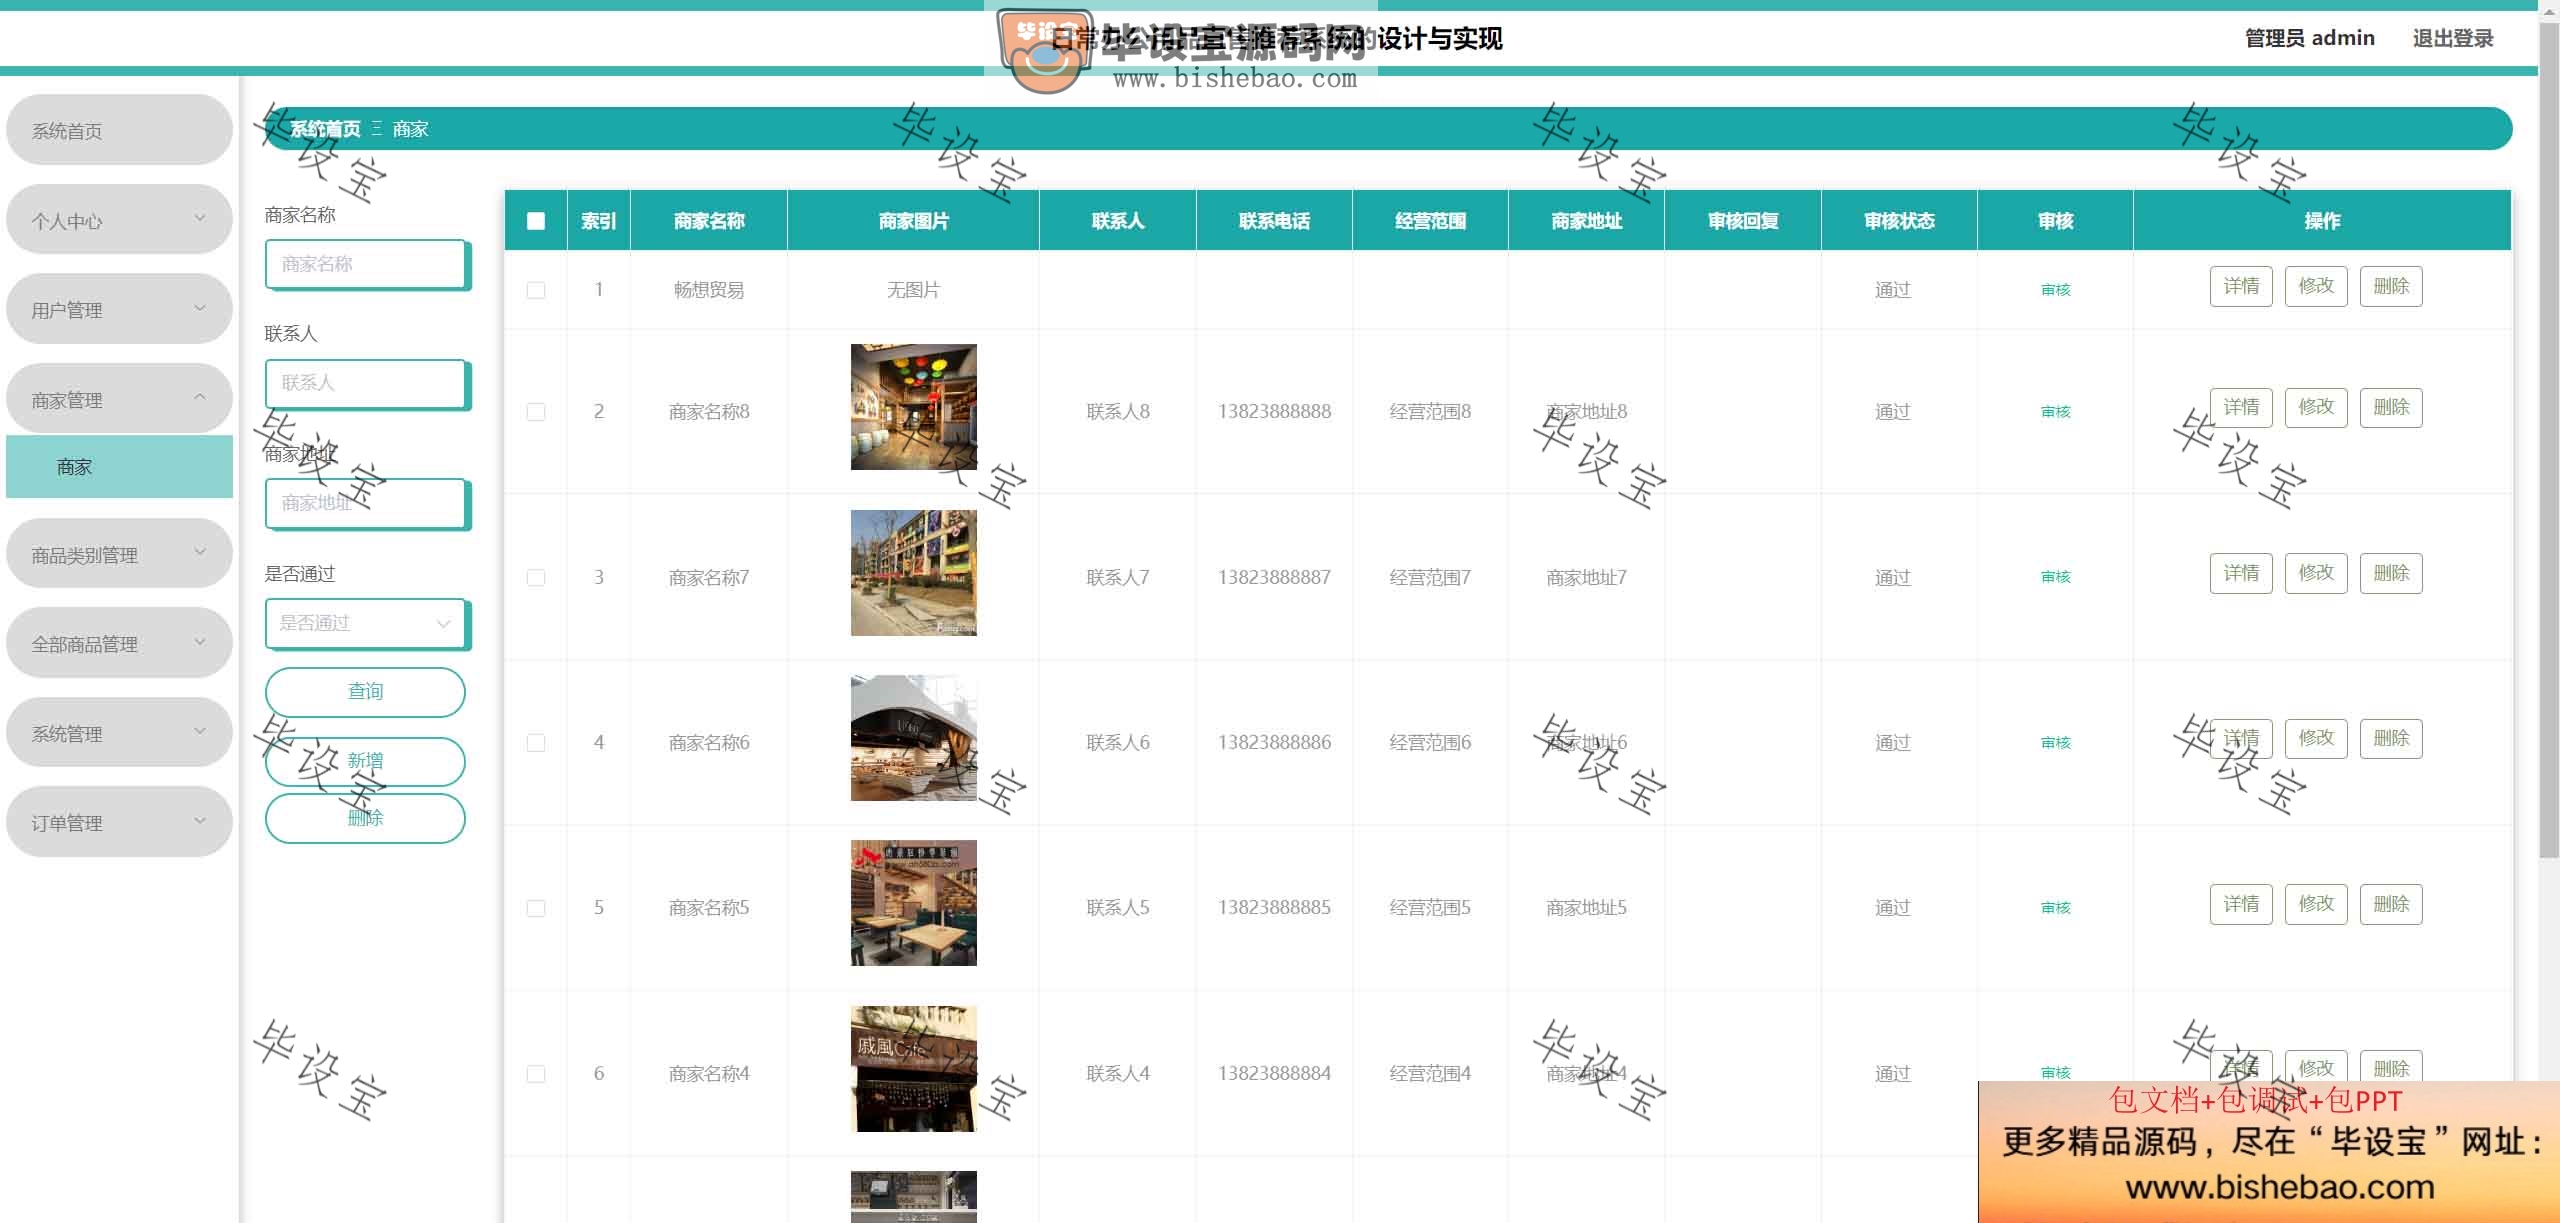Click the 商家名称 column header

tap(709, 221)
